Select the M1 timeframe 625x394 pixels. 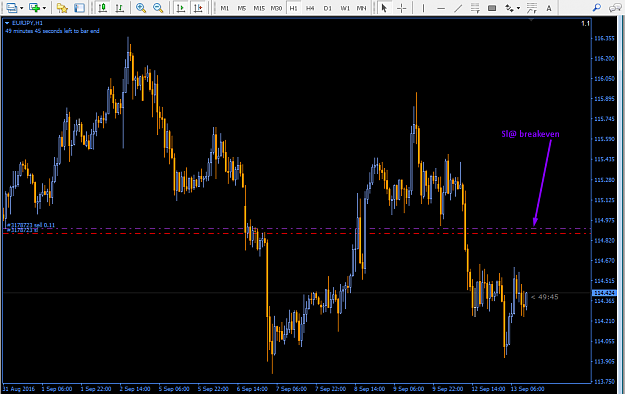coord(224,8)
